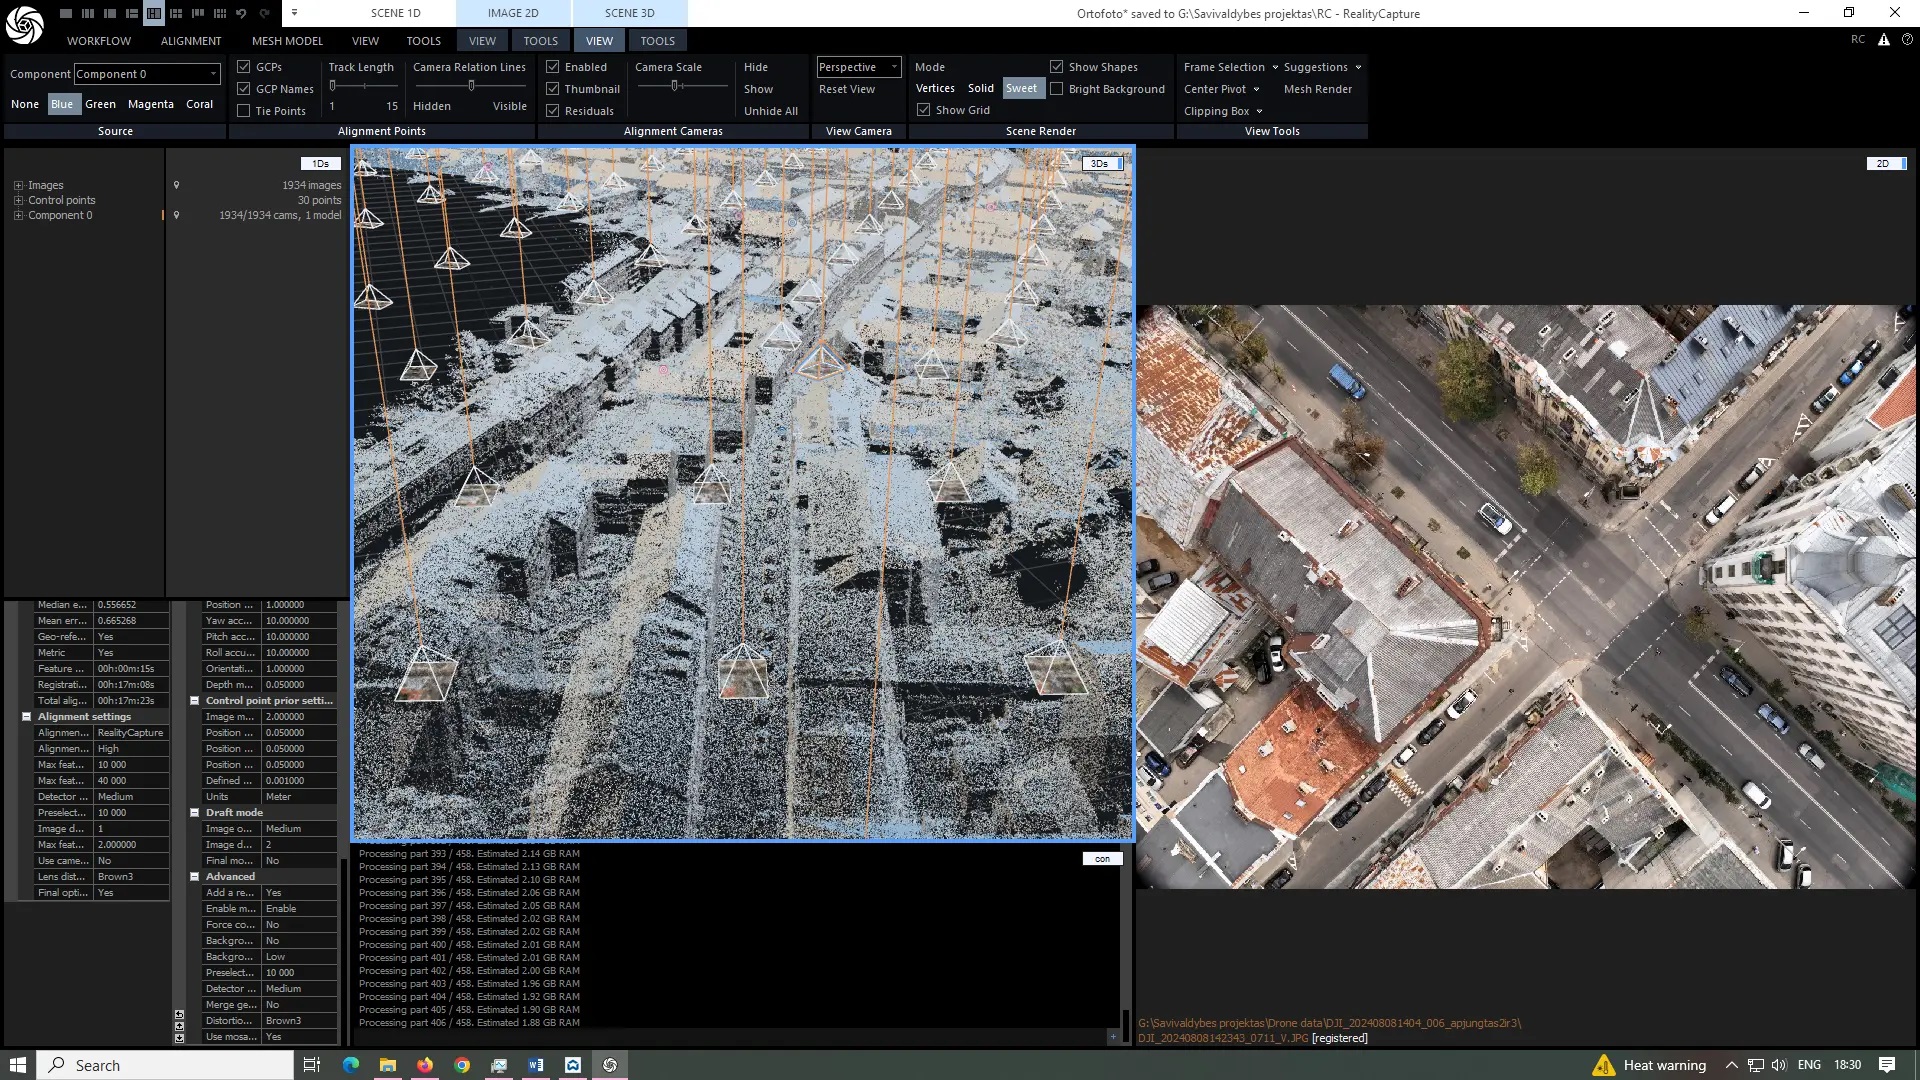Click the undo arrow icon
This screenshot has width=1920, height=1080.
tap(241, 14)
